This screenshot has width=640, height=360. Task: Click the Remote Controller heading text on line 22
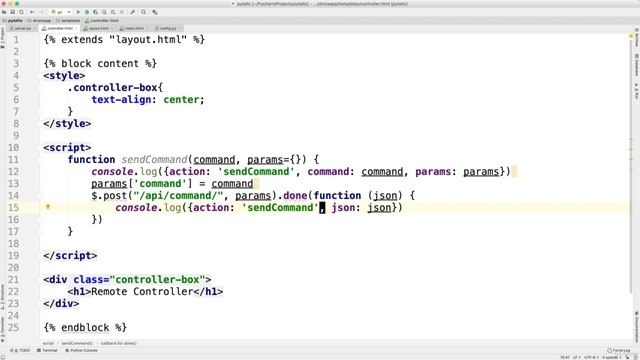142,291
